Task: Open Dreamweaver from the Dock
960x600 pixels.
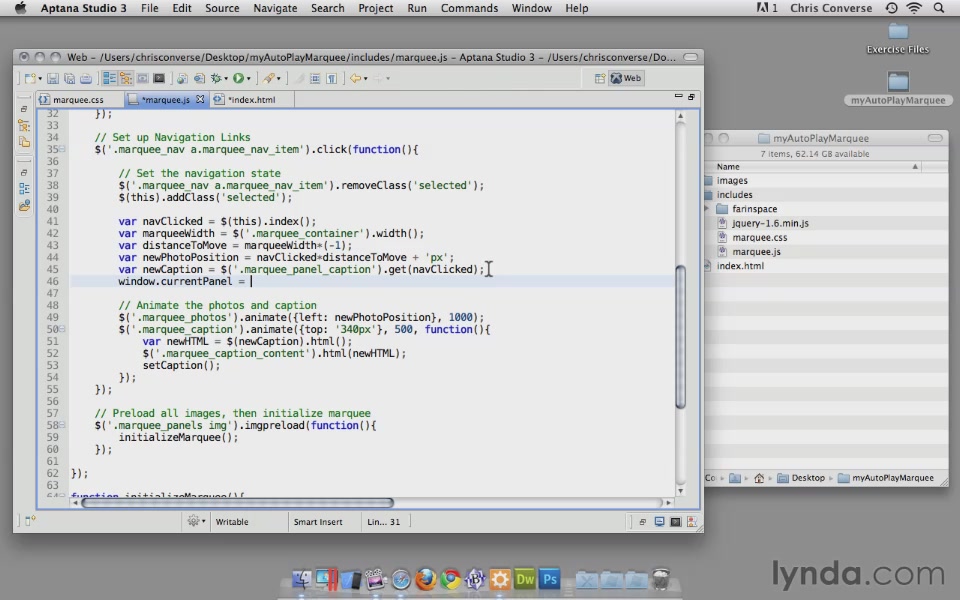Action: pos(525,579)
